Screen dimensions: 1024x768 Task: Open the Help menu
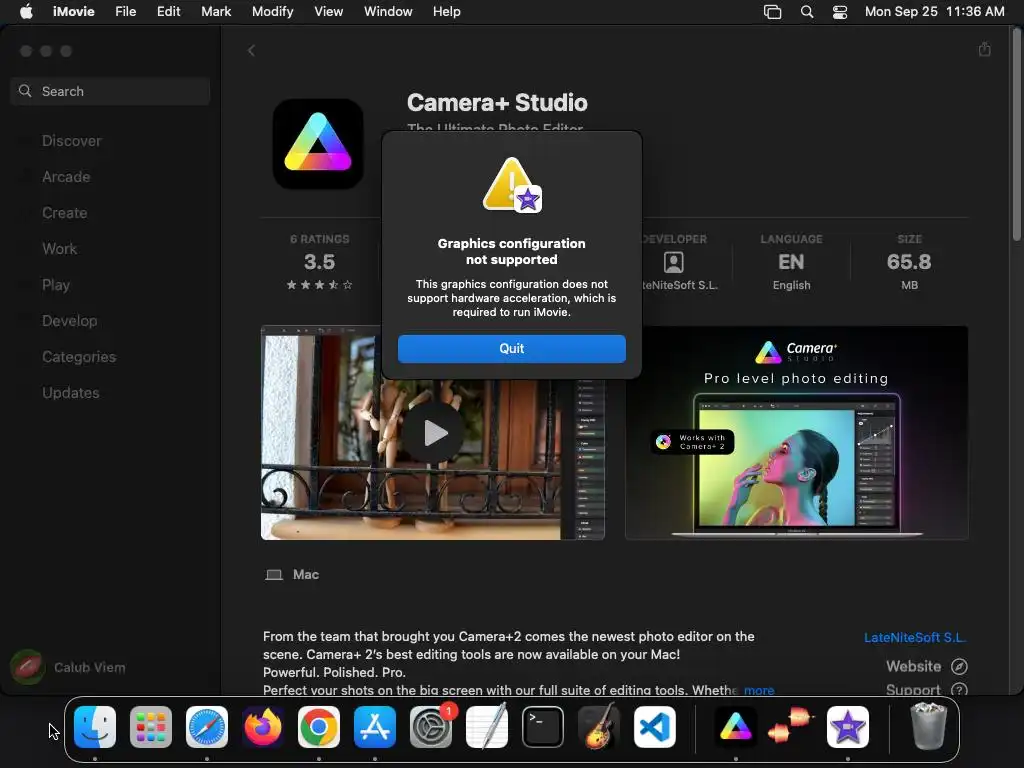pyautogui.click(x=447, y=12)
